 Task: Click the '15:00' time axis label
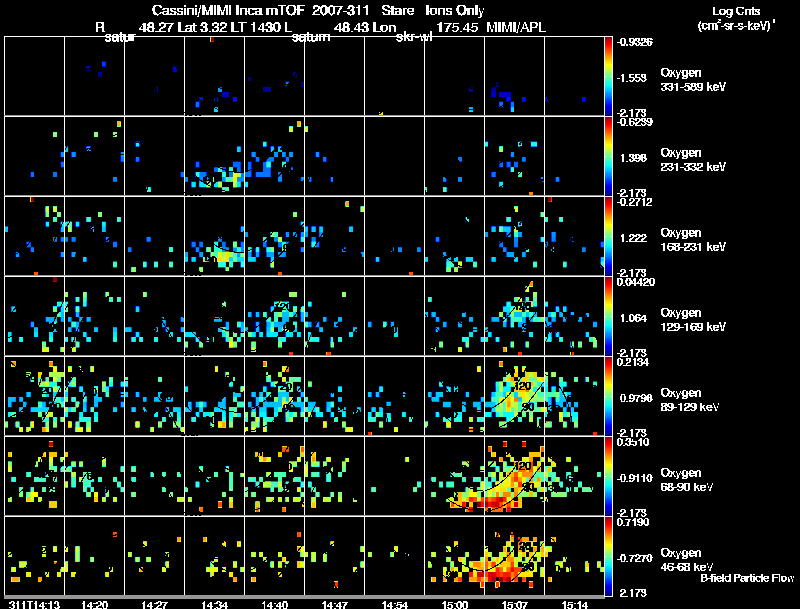pyautogui.click(x=455, y=605)
